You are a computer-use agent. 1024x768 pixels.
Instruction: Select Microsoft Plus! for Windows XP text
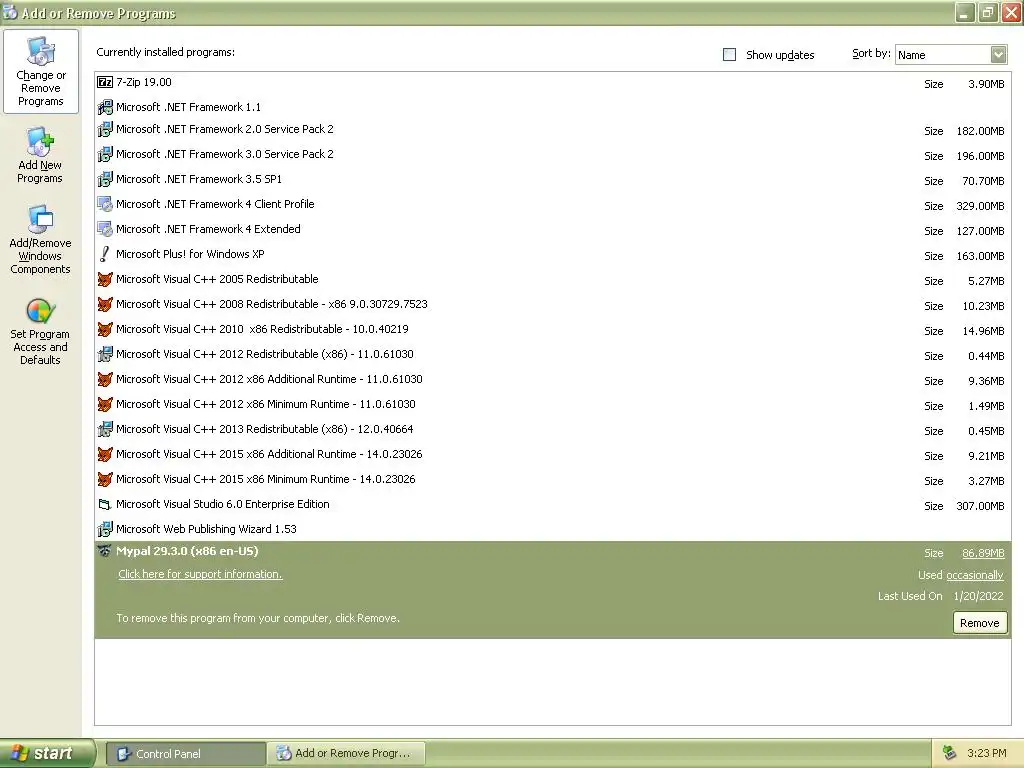click(190, 254)
